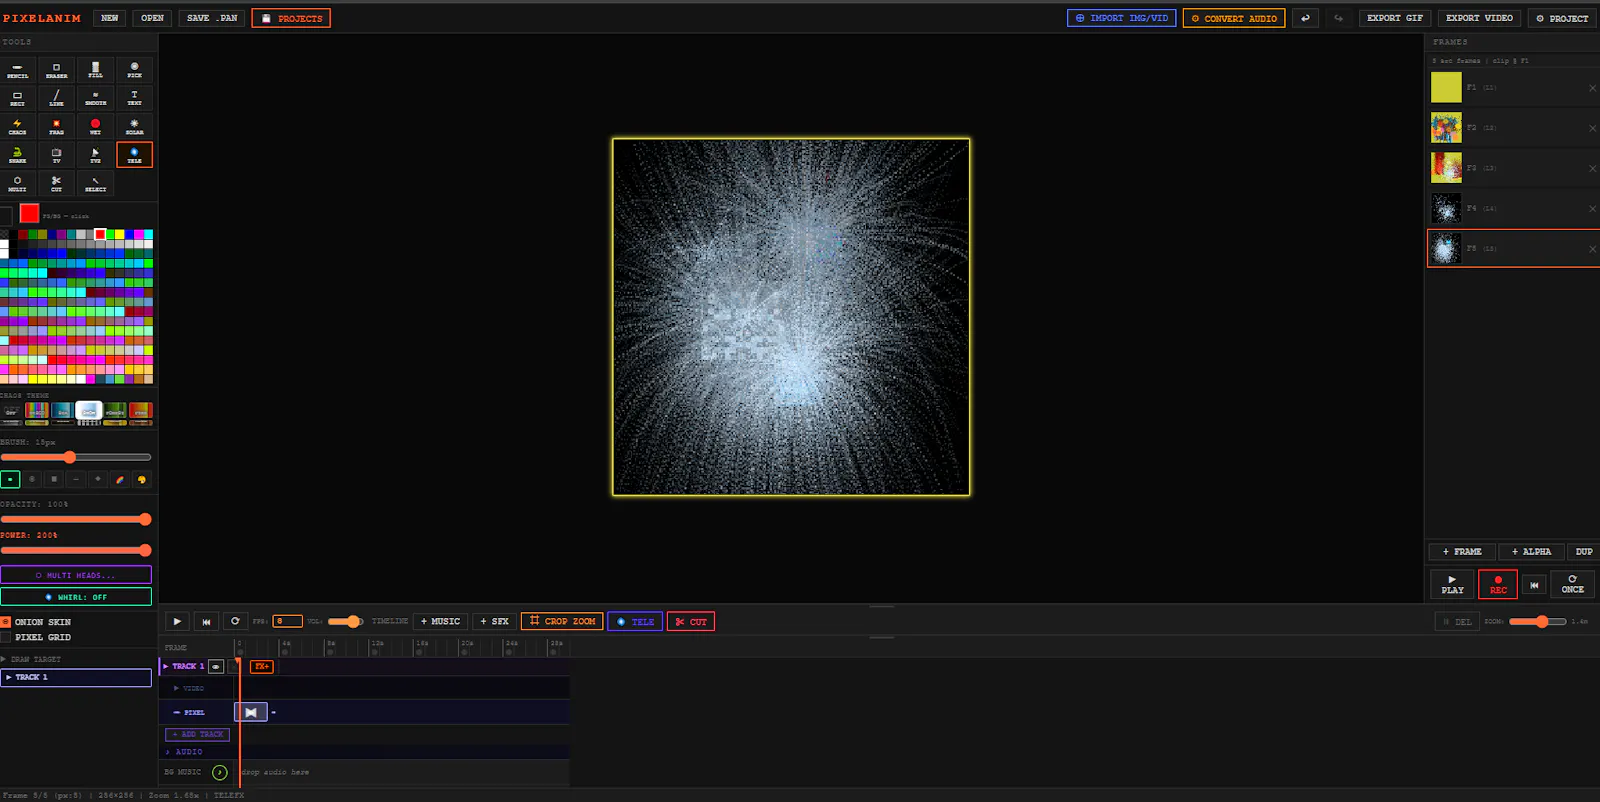Toggle the Onion Skin checkbox
1600x802 pixels.
coord(6,622)
